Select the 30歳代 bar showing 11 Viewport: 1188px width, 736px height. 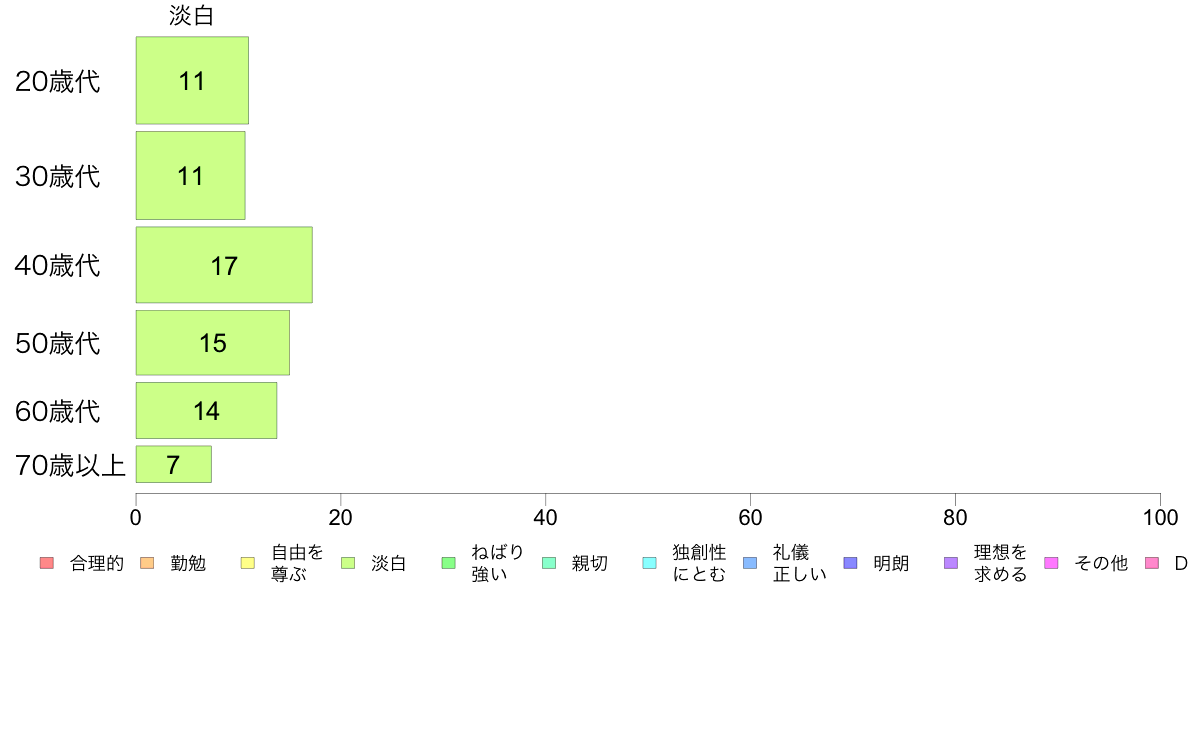click(x=191, y=176)
